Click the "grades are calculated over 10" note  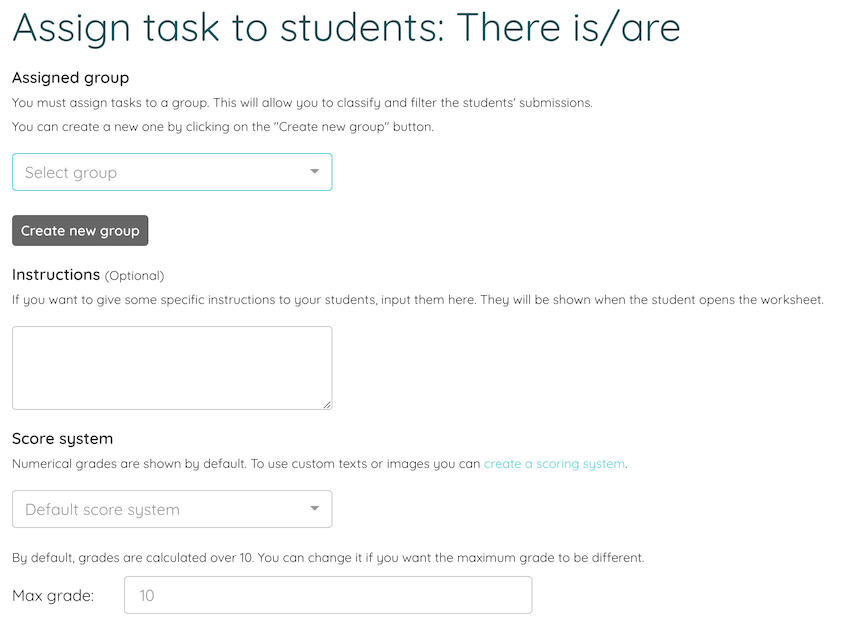coord(328,558)
